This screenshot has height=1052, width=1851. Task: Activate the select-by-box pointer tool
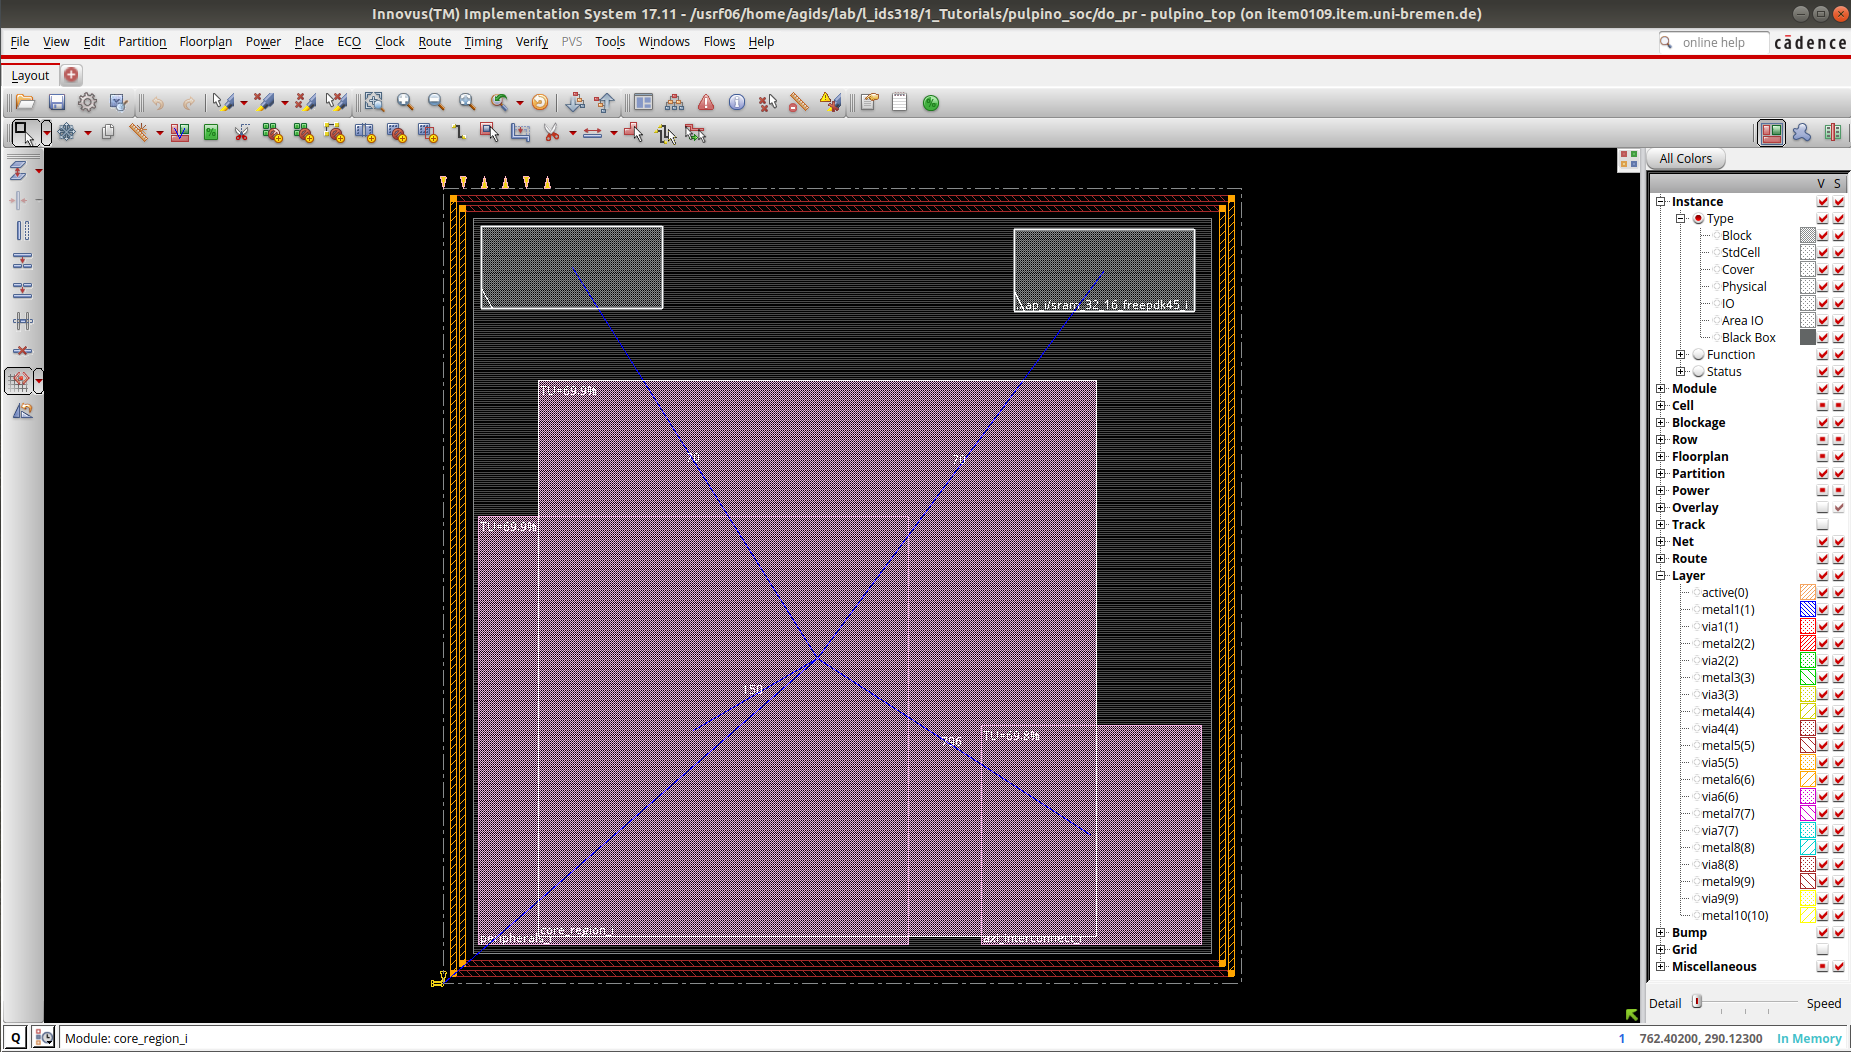click(x=24, y=132)
